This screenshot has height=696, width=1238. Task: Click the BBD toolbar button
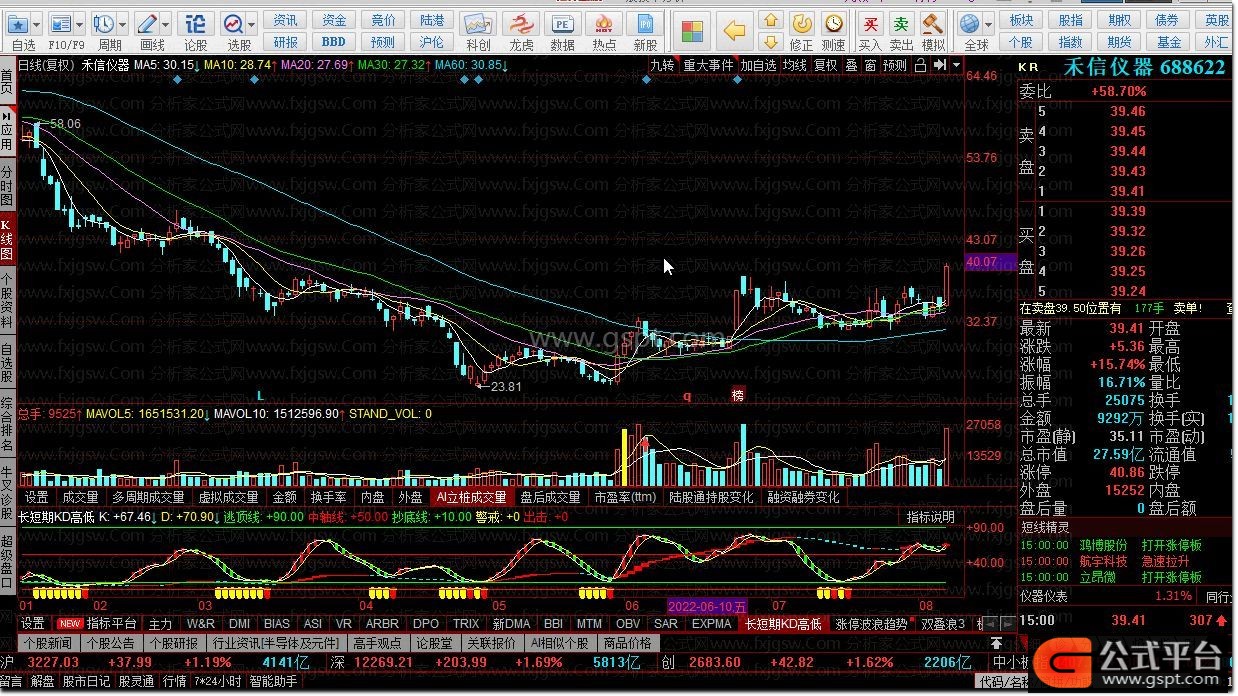point(333,42)
